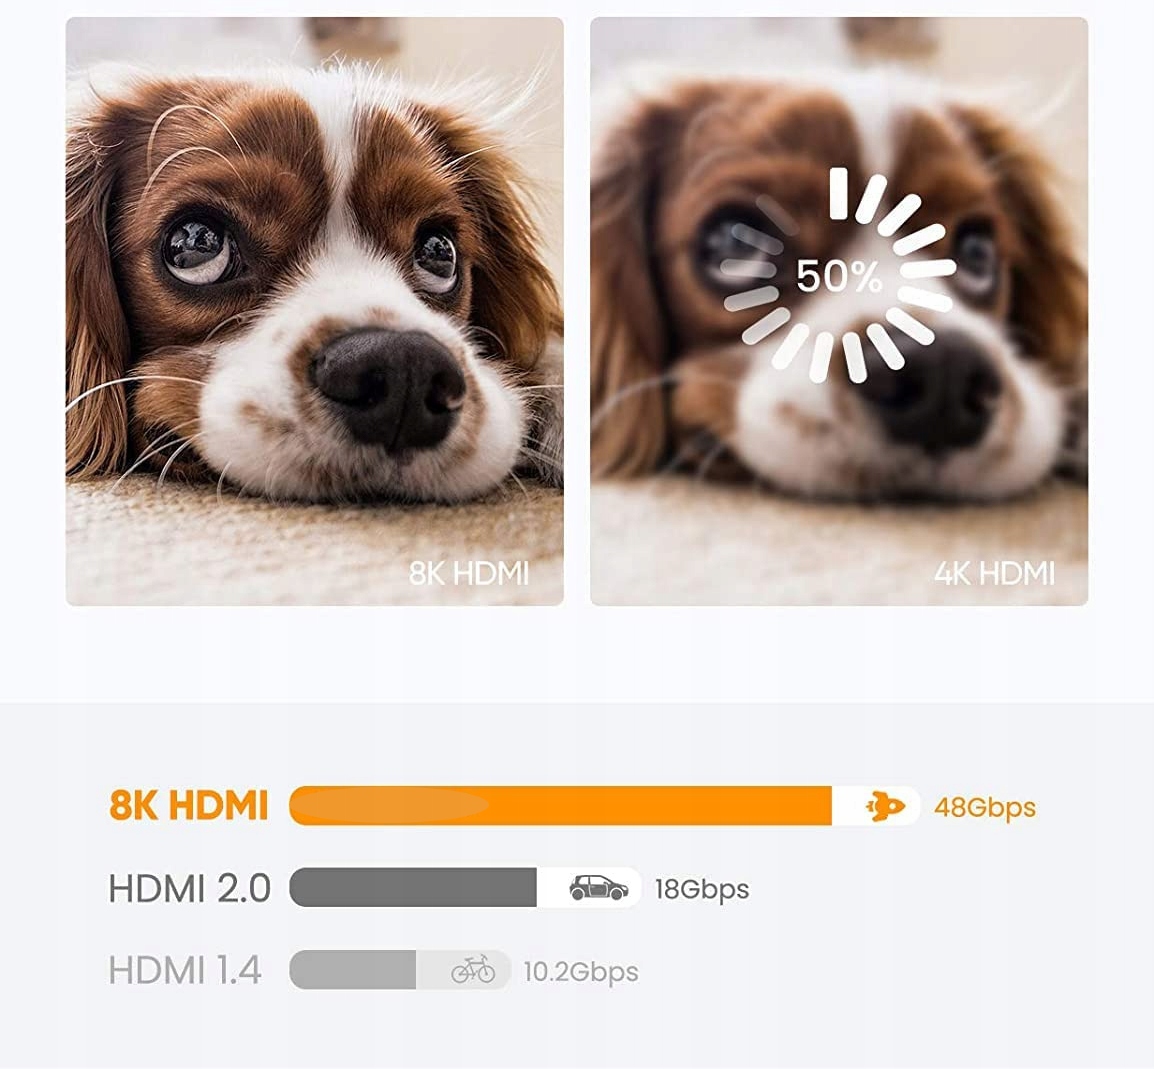
Task: Click the HDMI 2.0 label
Action: coord(189,889)
